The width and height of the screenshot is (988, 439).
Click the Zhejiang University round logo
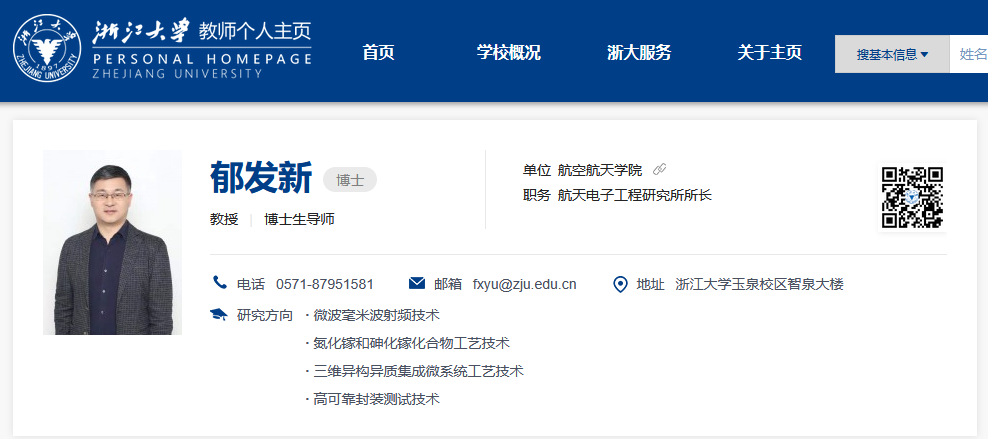tap(47, 48)
